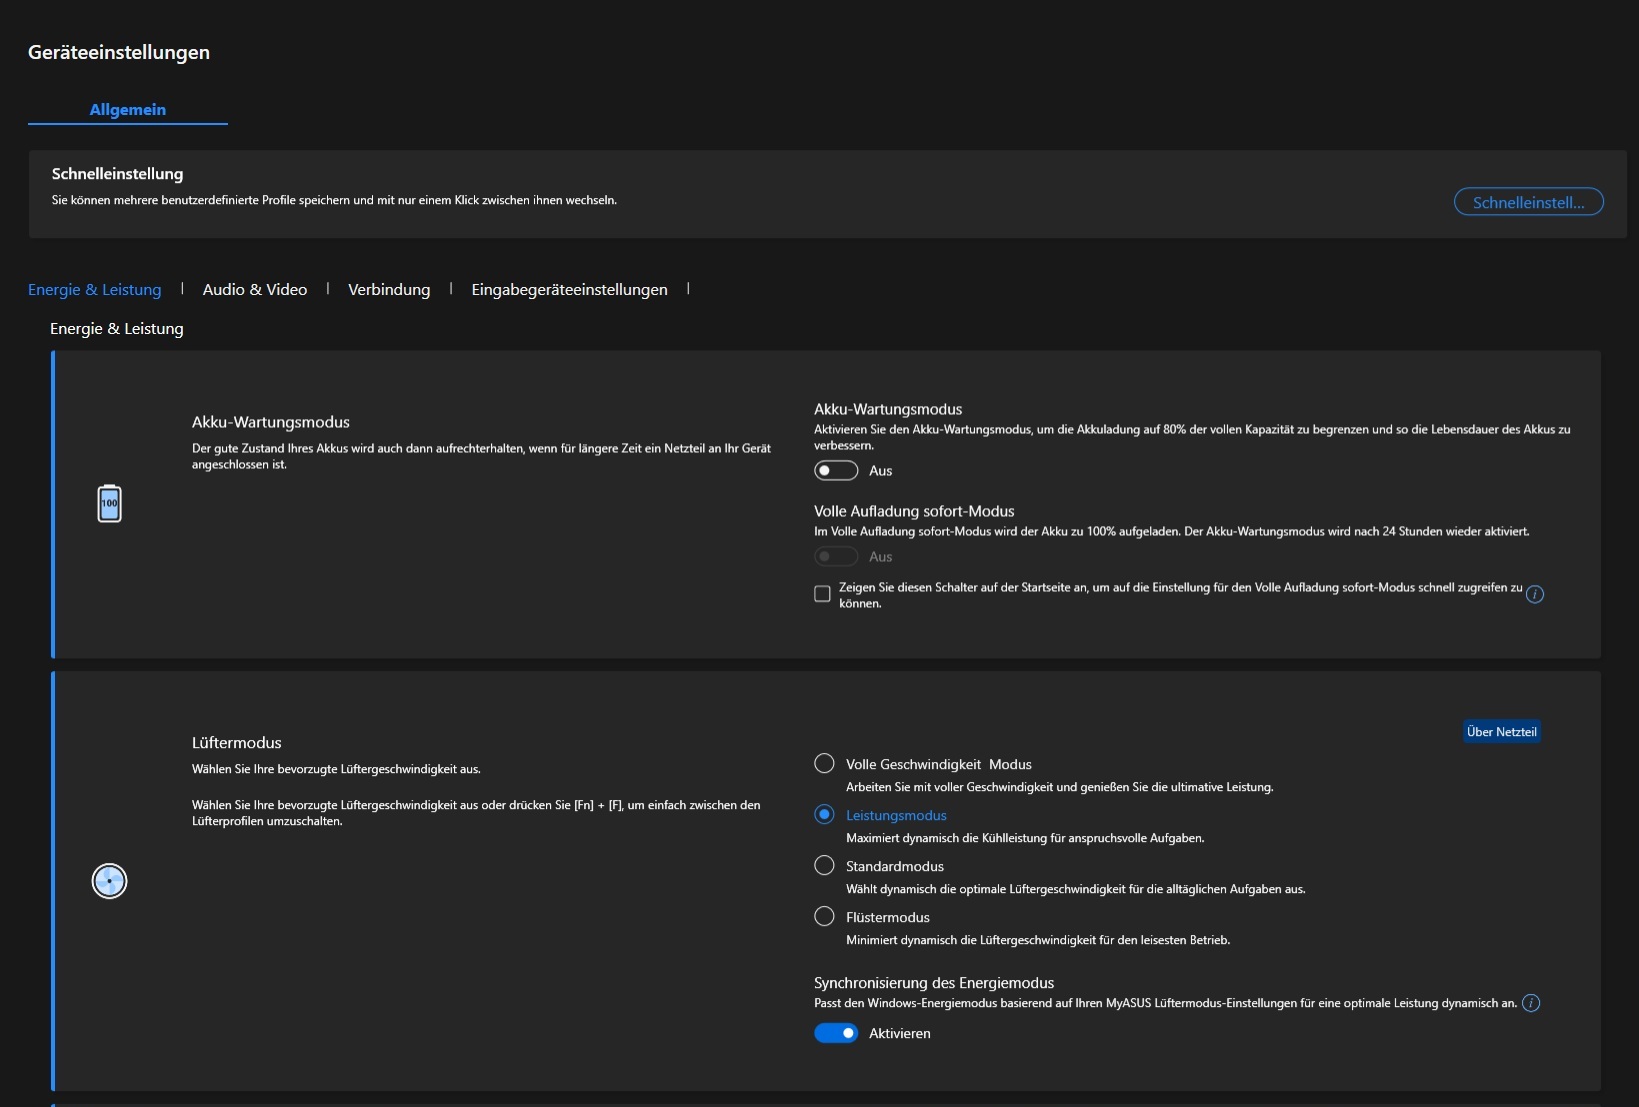Switch to Audio & Video section
This screenshot has width=1639, height=1107.
255,290
